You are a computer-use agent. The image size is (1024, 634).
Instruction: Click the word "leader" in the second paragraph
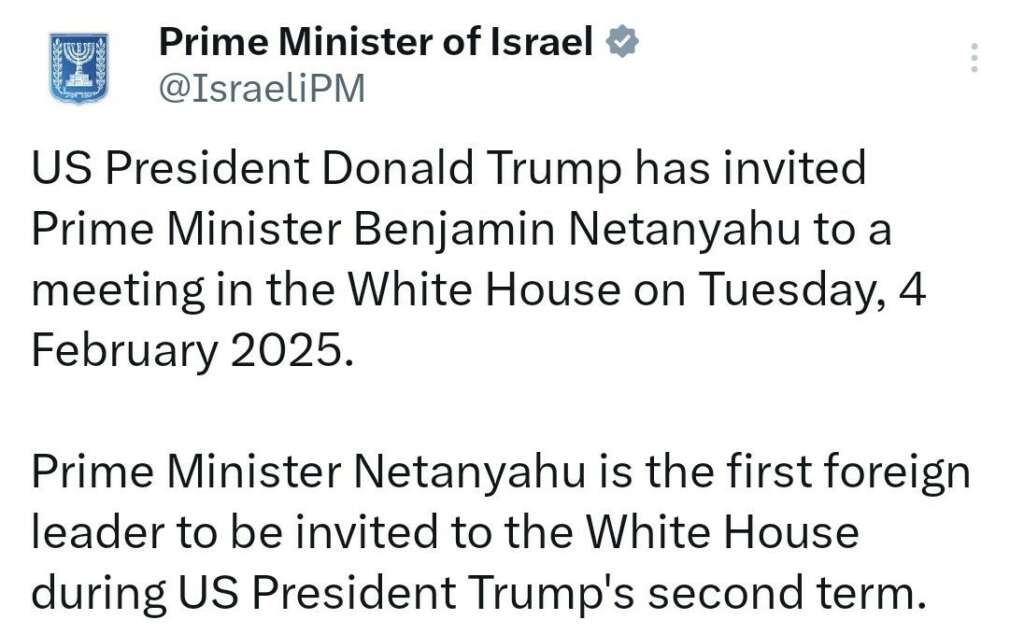[98, 532]
